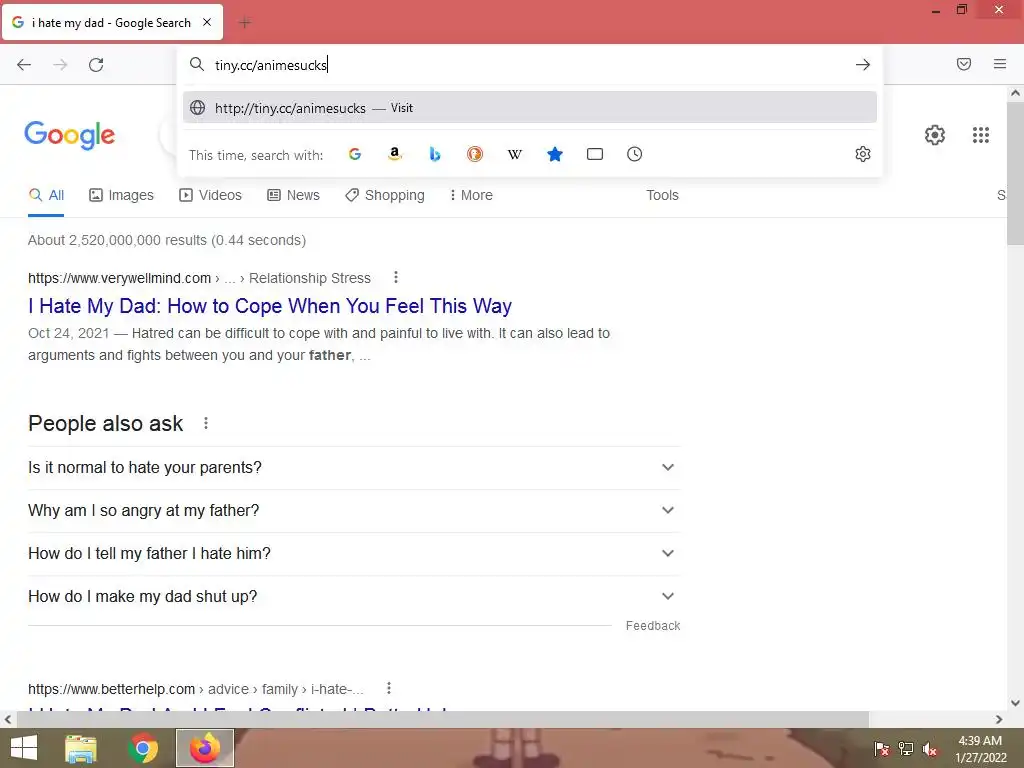Open the taskbar clock showing 4:39 AM
The width and height of the screenshot is (1024, 768).
point(980,749)
